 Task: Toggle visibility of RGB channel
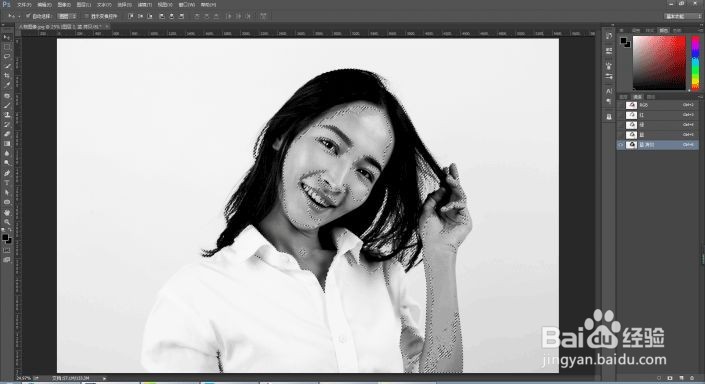coord(621,105)
